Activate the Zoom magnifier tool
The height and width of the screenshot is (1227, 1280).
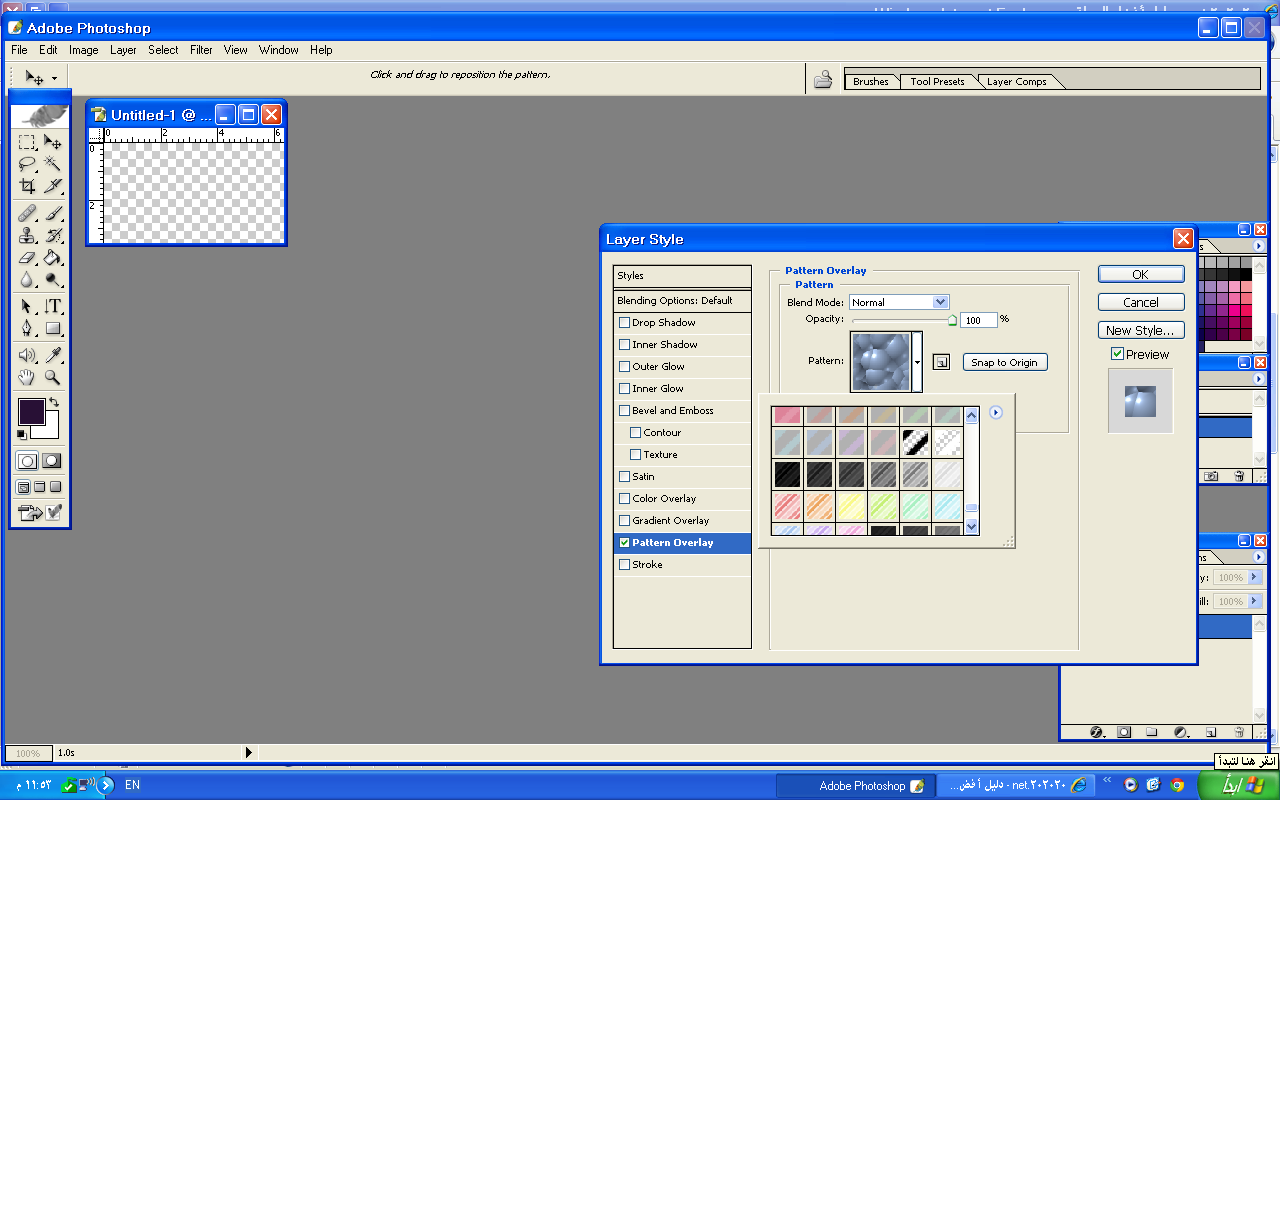53,378
